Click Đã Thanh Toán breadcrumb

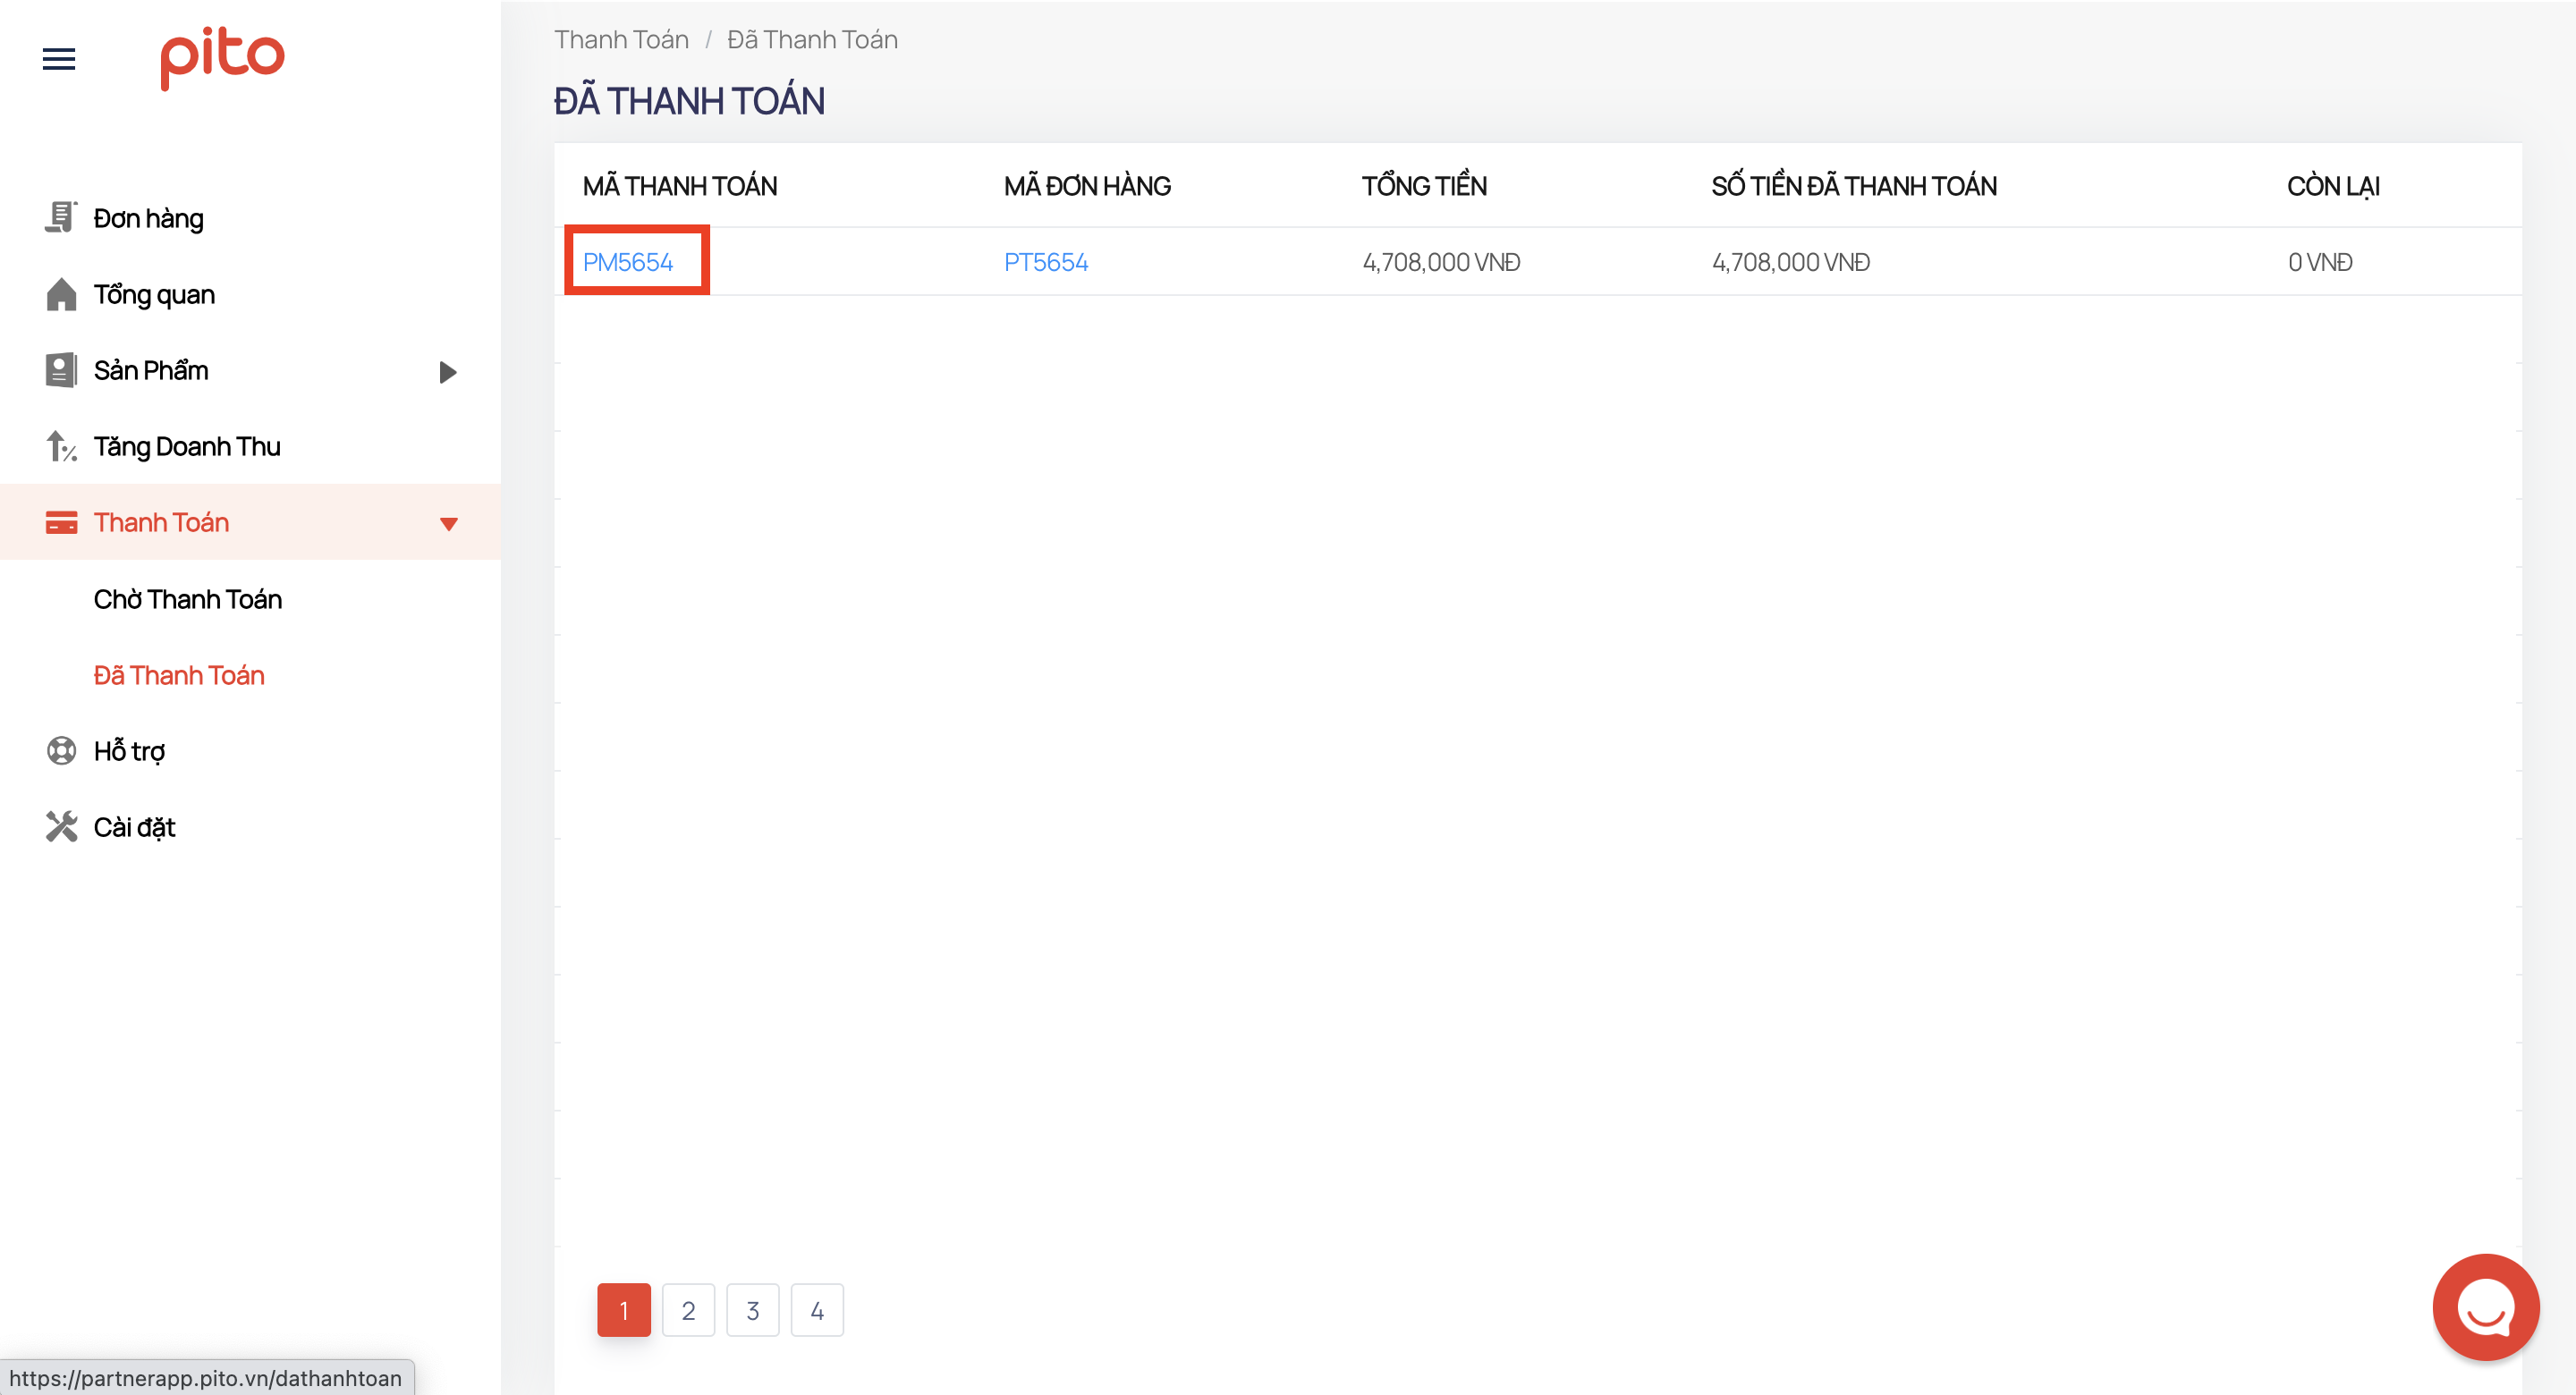[812, 39]
